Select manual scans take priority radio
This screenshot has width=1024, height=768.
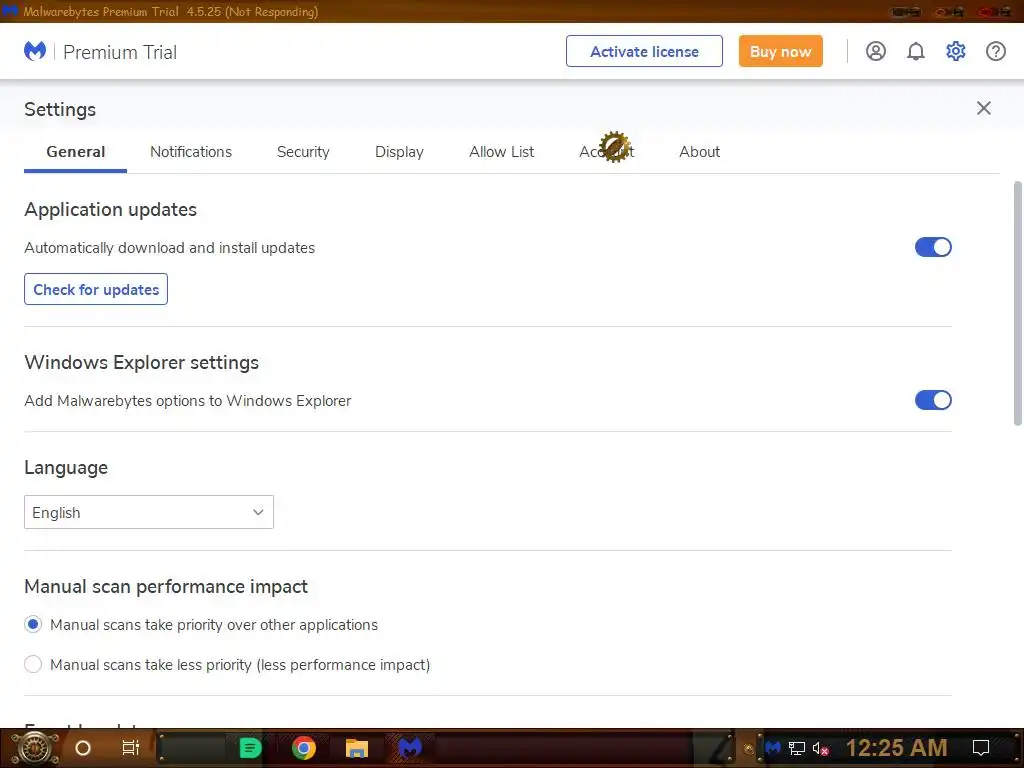point(33,624)
